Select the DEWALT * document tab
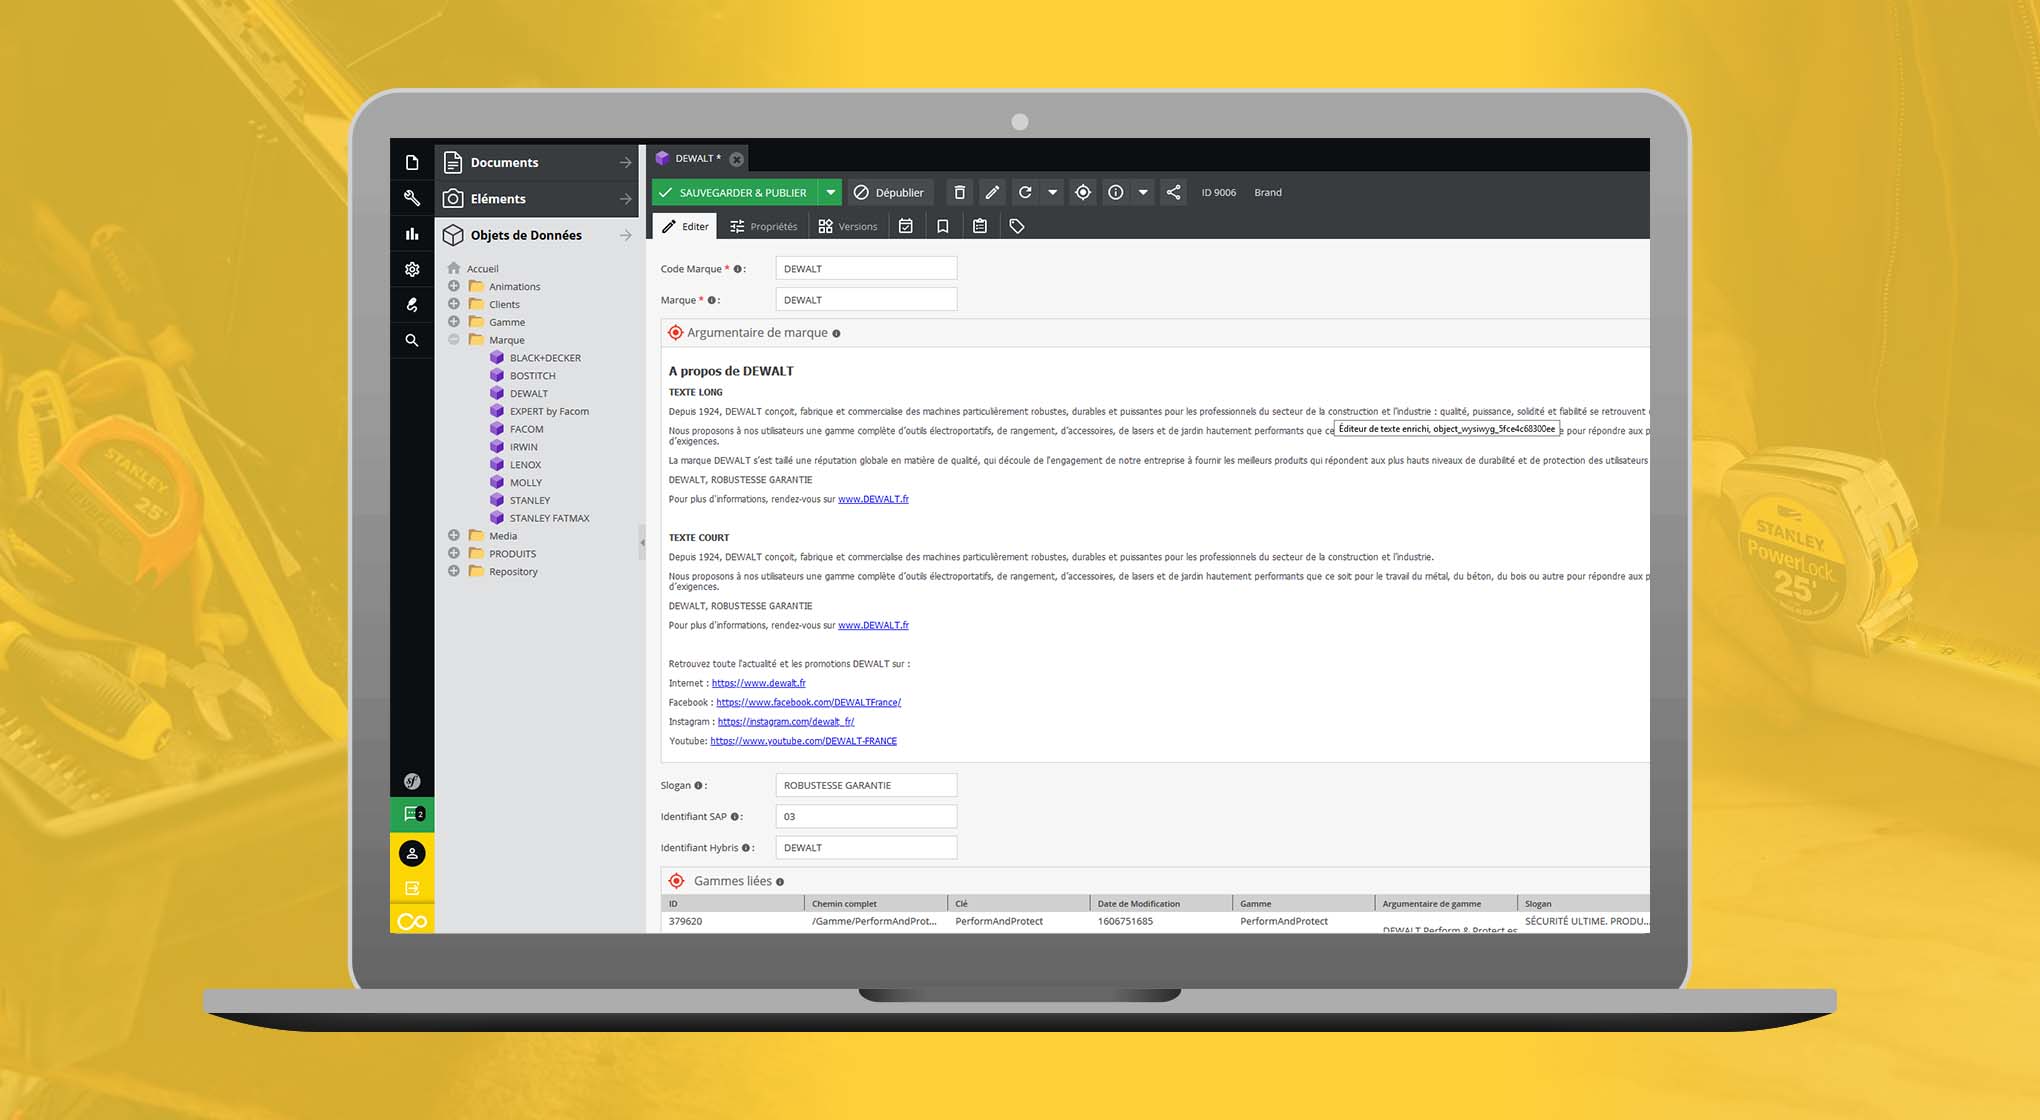 pyautogui.click(x=698, y=158)
